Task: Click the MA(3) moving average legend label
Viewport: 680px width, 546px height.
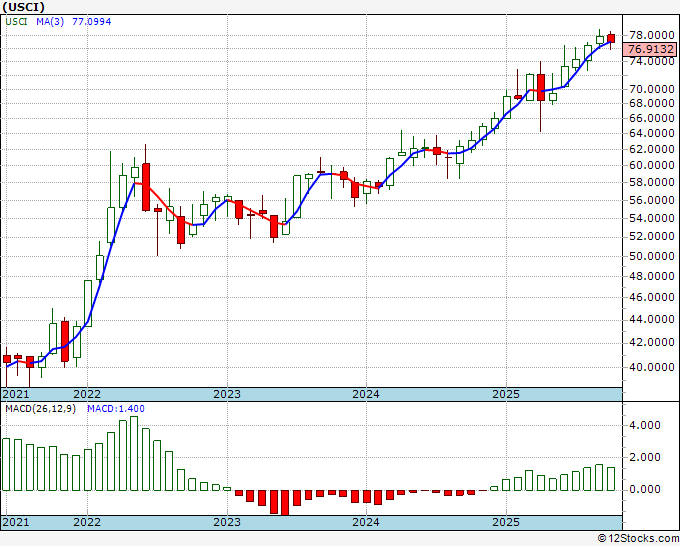Action: pos(50,21)
